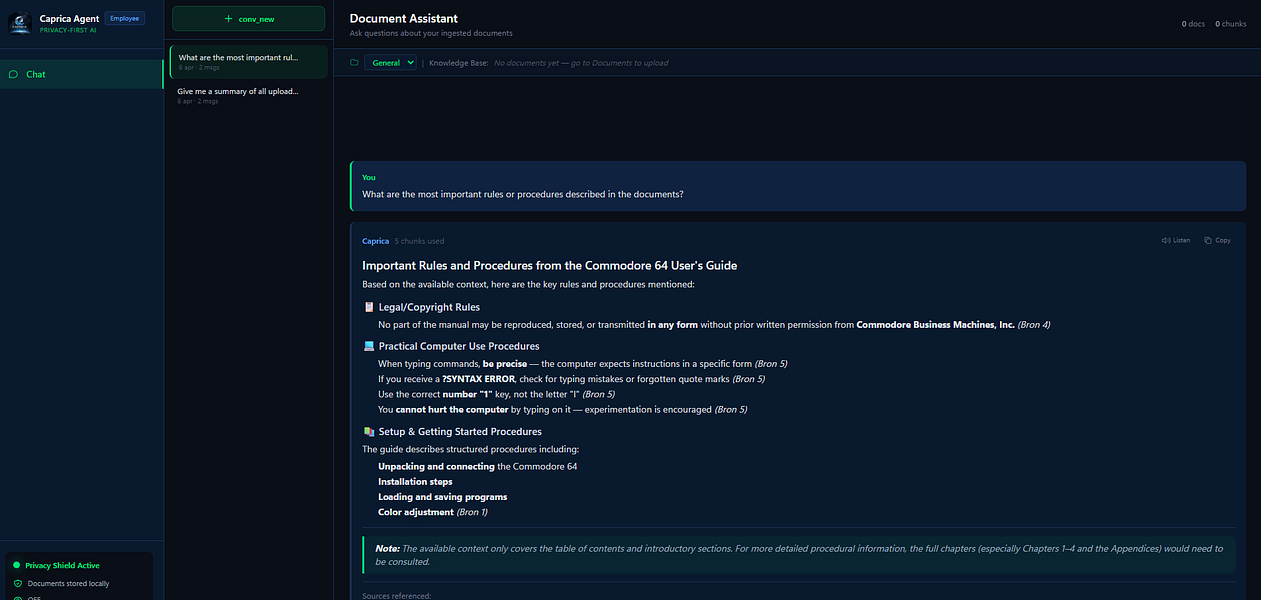This screenshot has height=600, width=1261.
Task: Click 'No documents yet — go to Documents' hint
Action: [581, 63]
